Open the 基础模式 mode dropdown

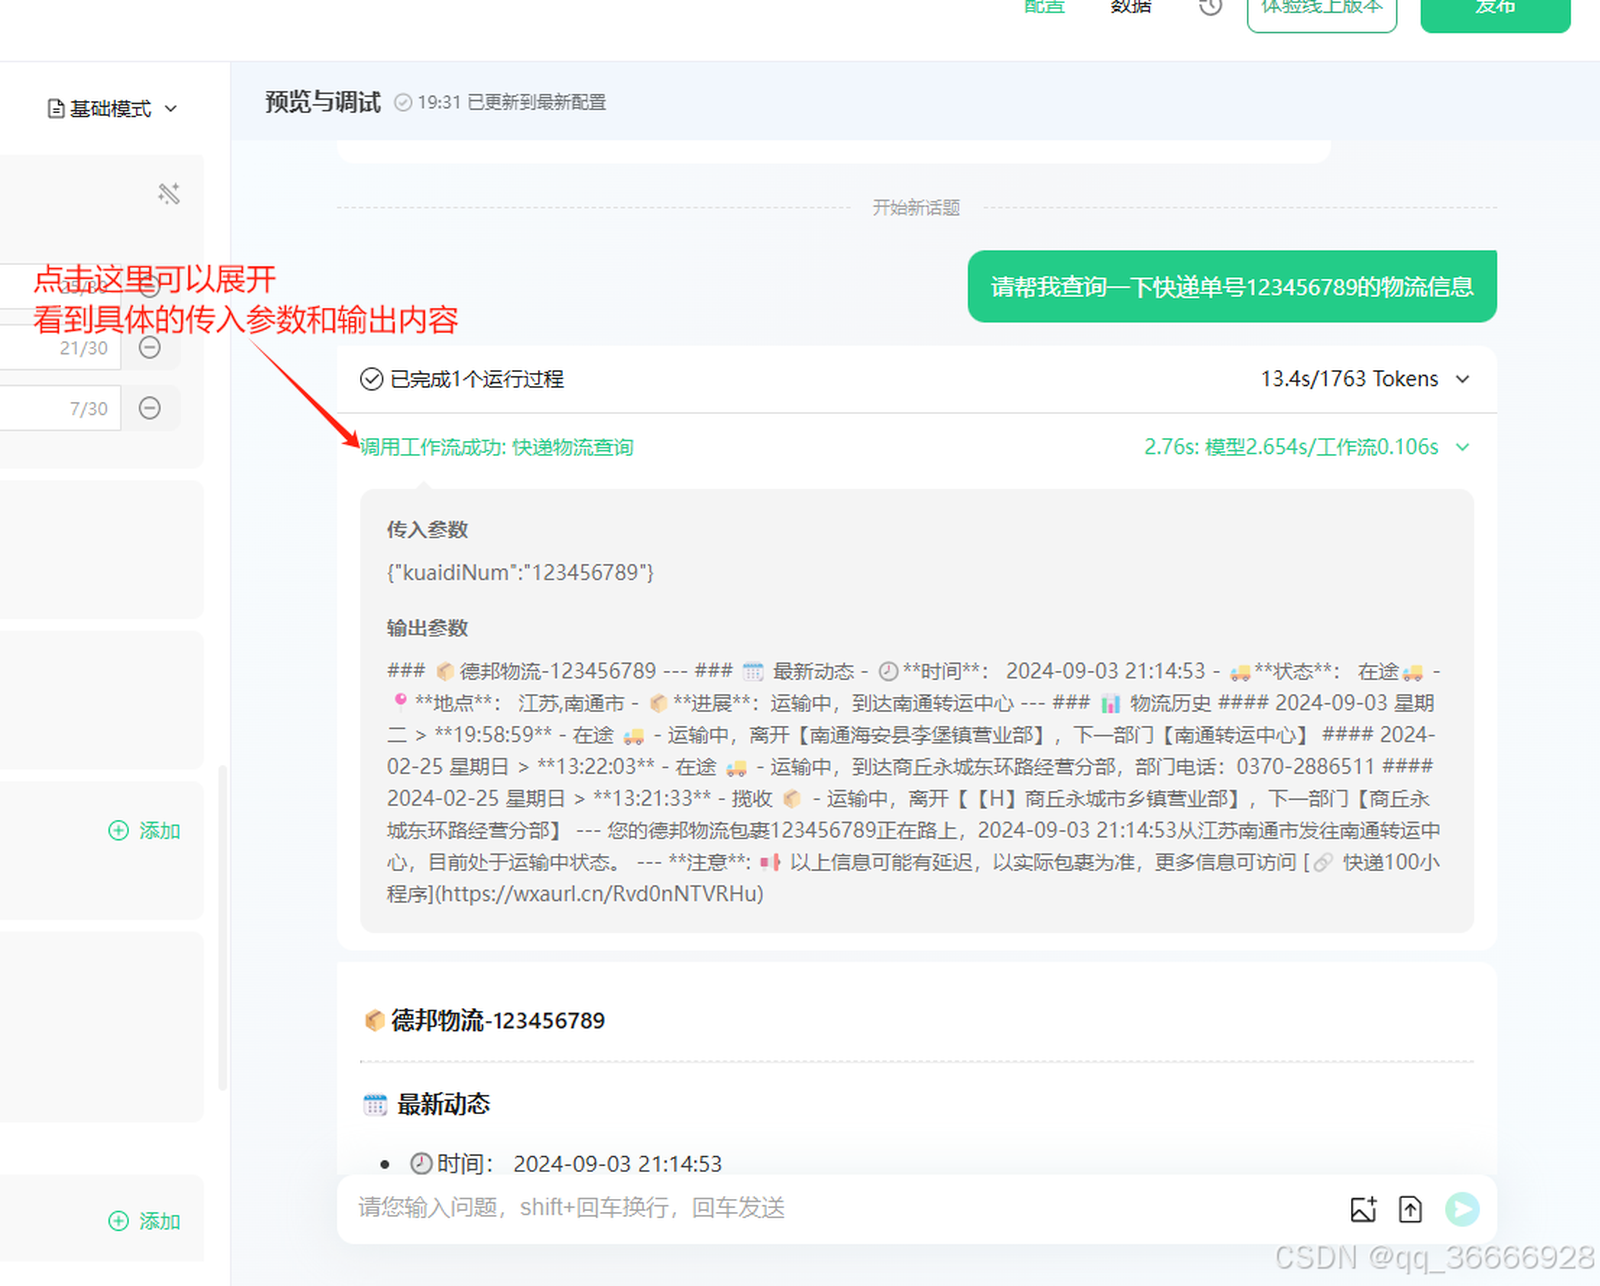pos(112,108)
